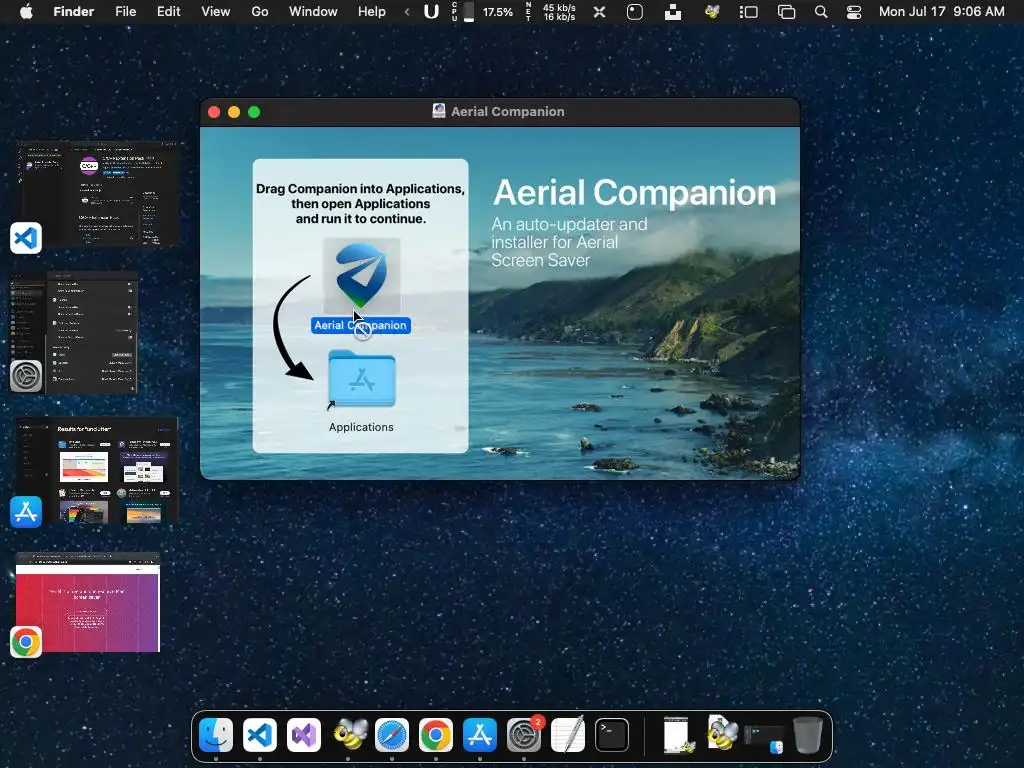Open the Apple menu
This screenshot has width=1024, height=768.
(26, 12)
